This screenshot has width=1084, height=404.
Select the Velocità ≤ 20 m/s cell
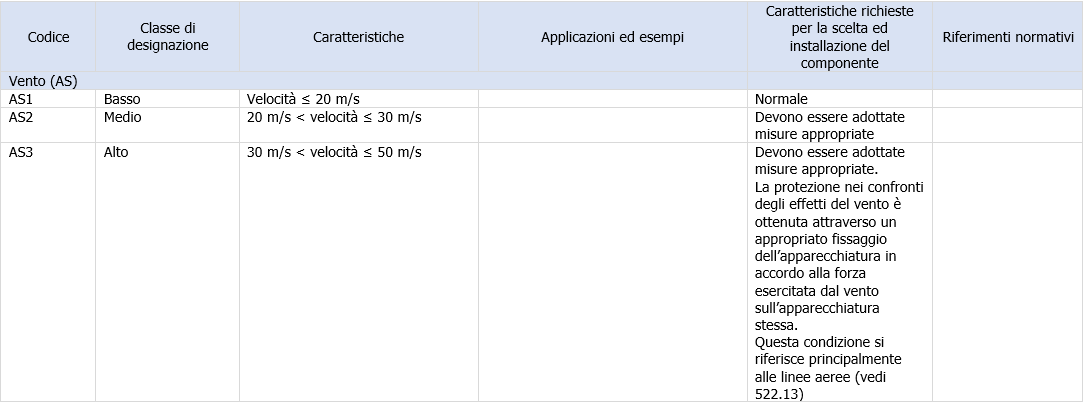tap(304, 99)
